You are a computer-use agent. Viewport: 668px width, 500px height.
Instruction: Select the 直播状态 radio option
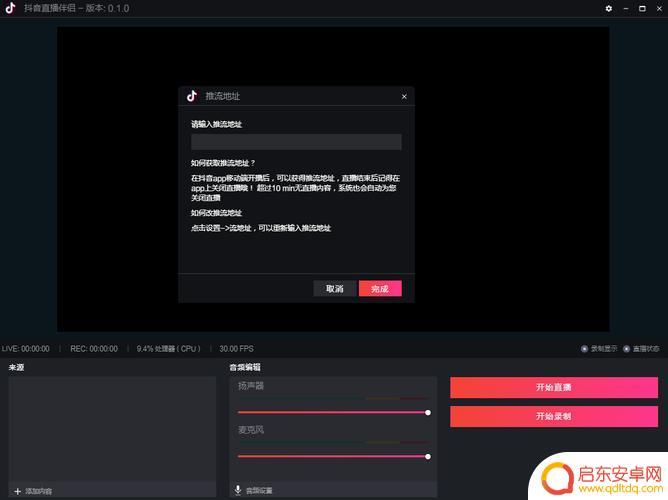tap(626, 349)
